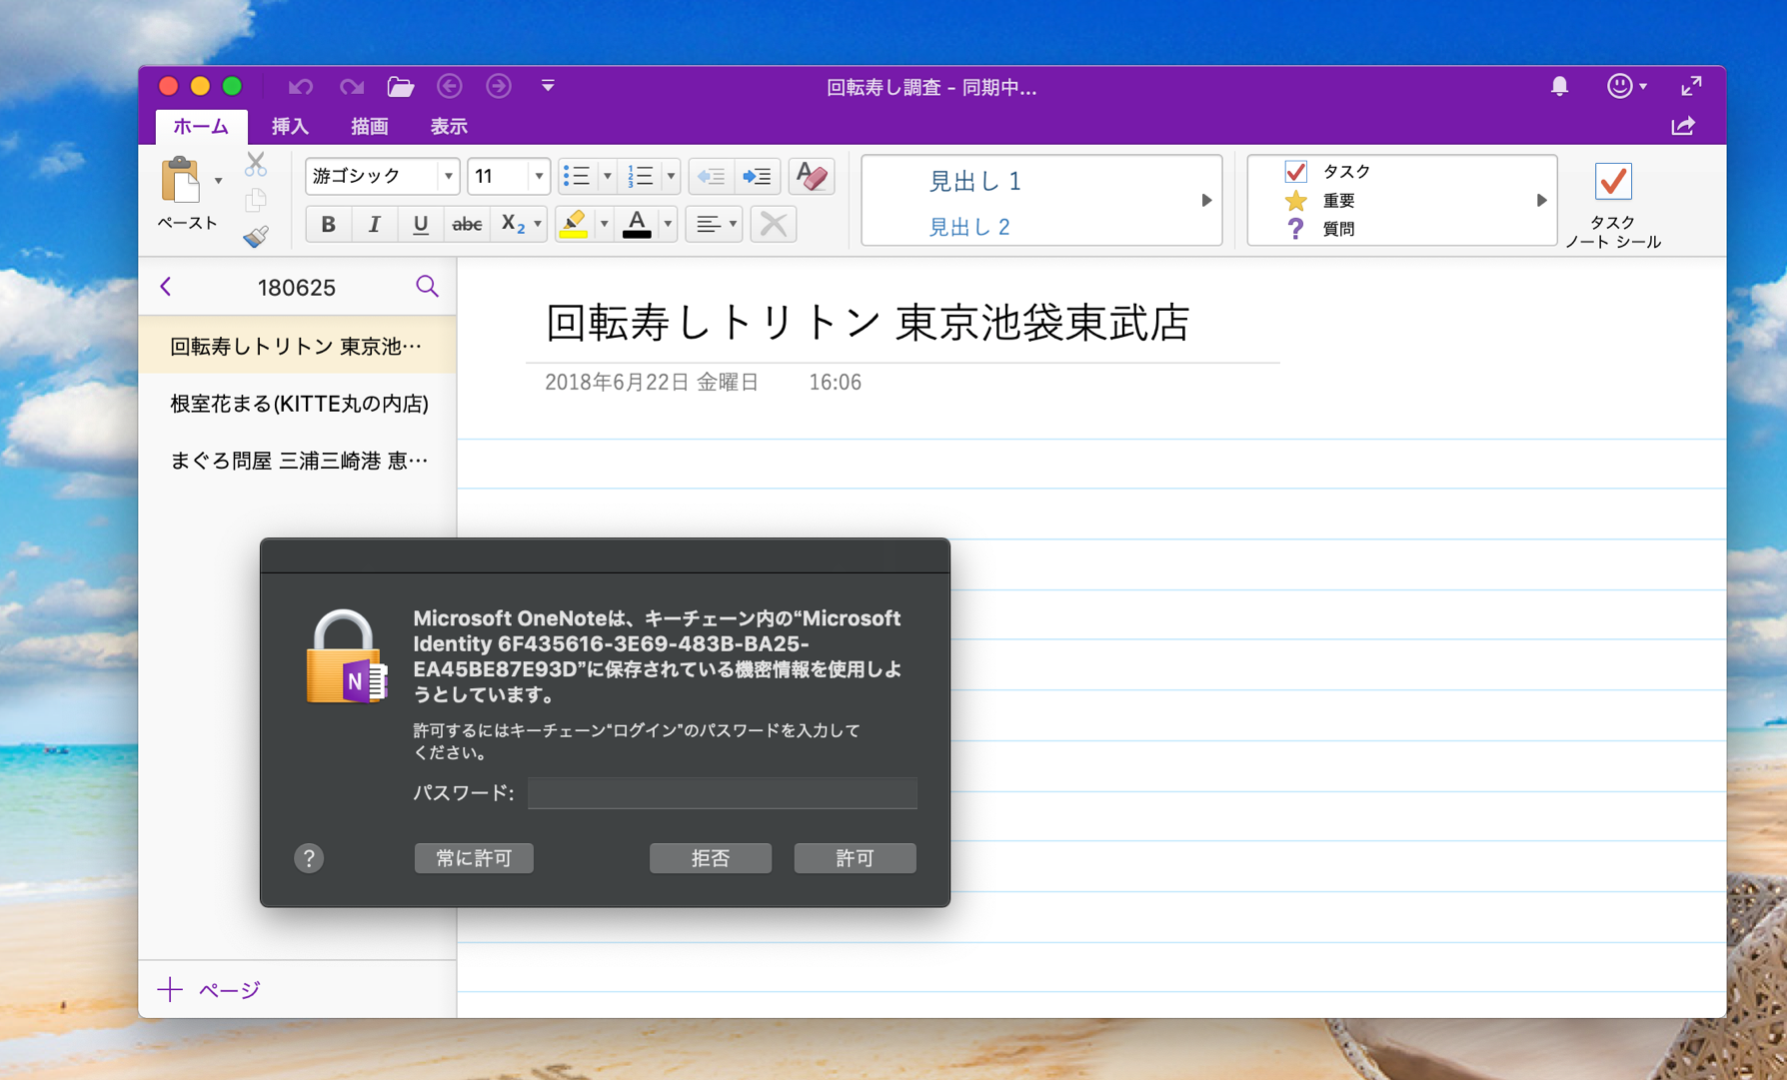Switch to the 挿入 tab

click(290, 127)
